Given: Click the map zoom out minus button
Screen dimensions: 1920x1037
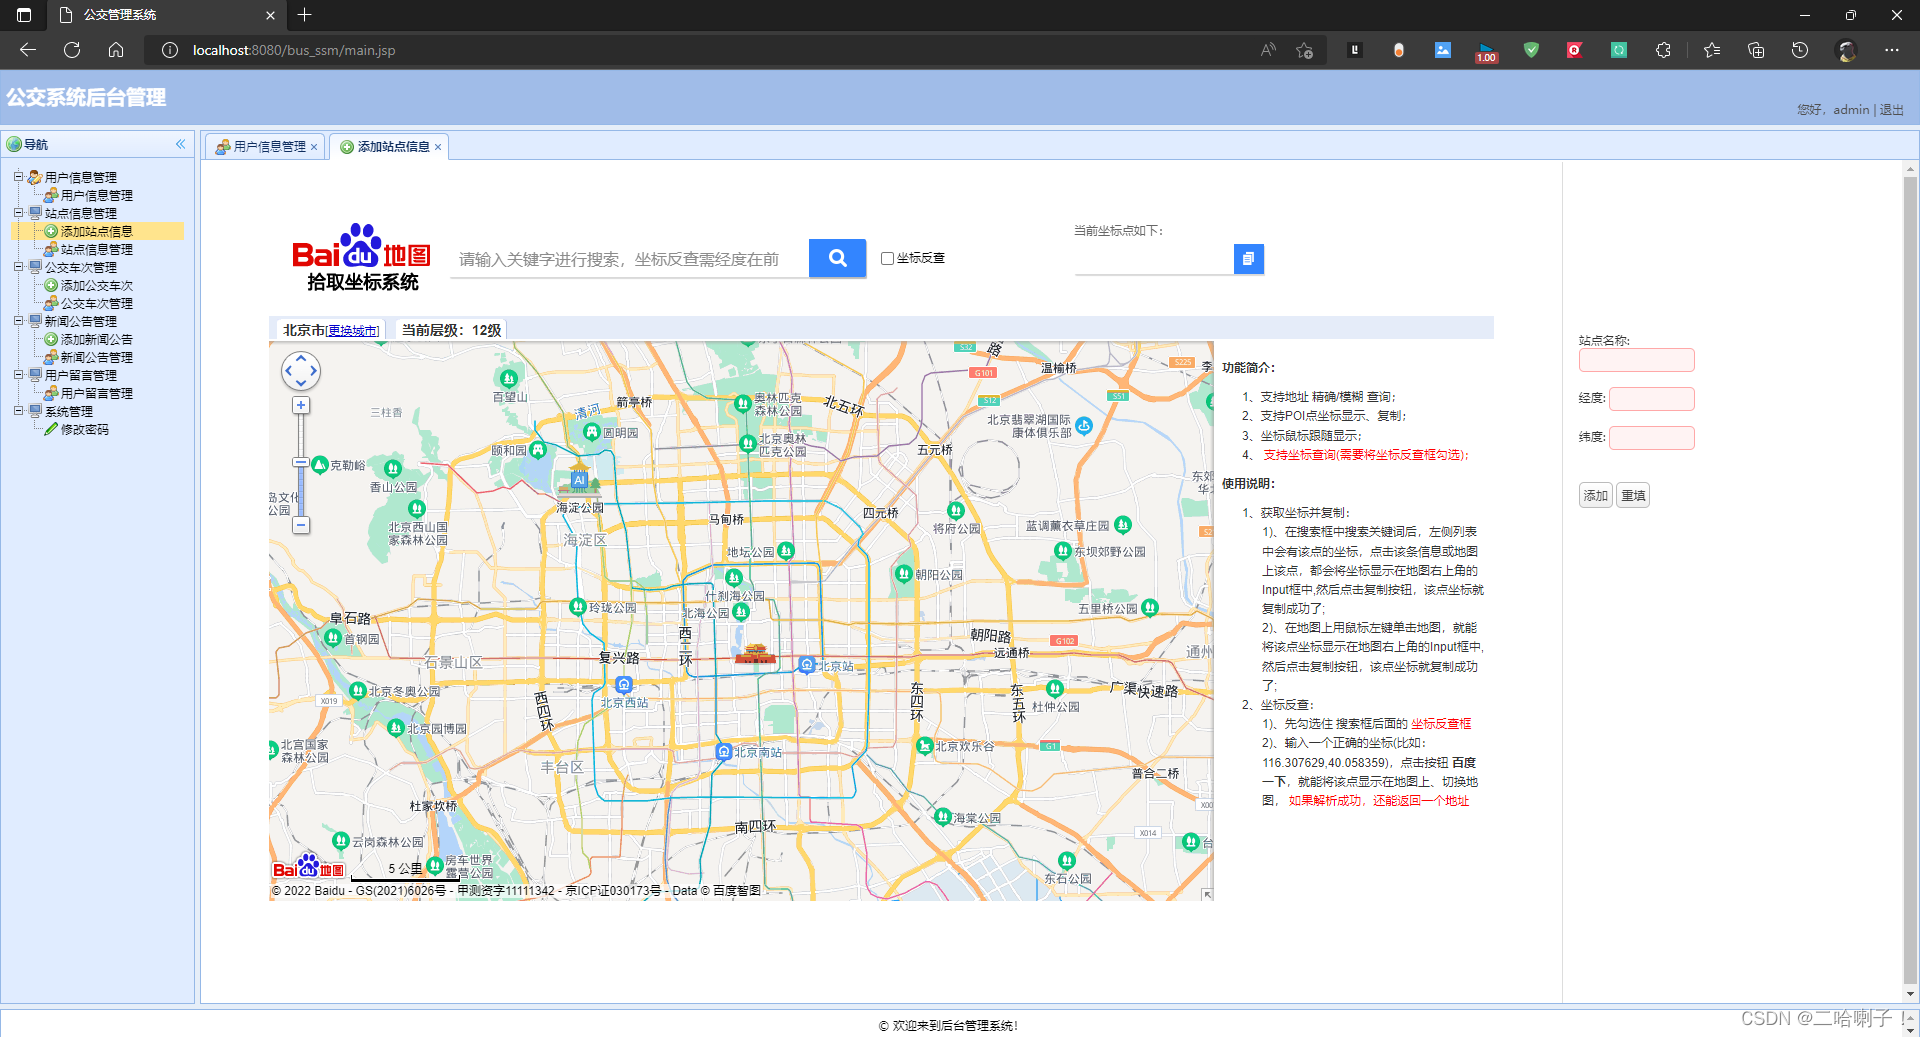Looking at the screenshot, I should [301, 525].
